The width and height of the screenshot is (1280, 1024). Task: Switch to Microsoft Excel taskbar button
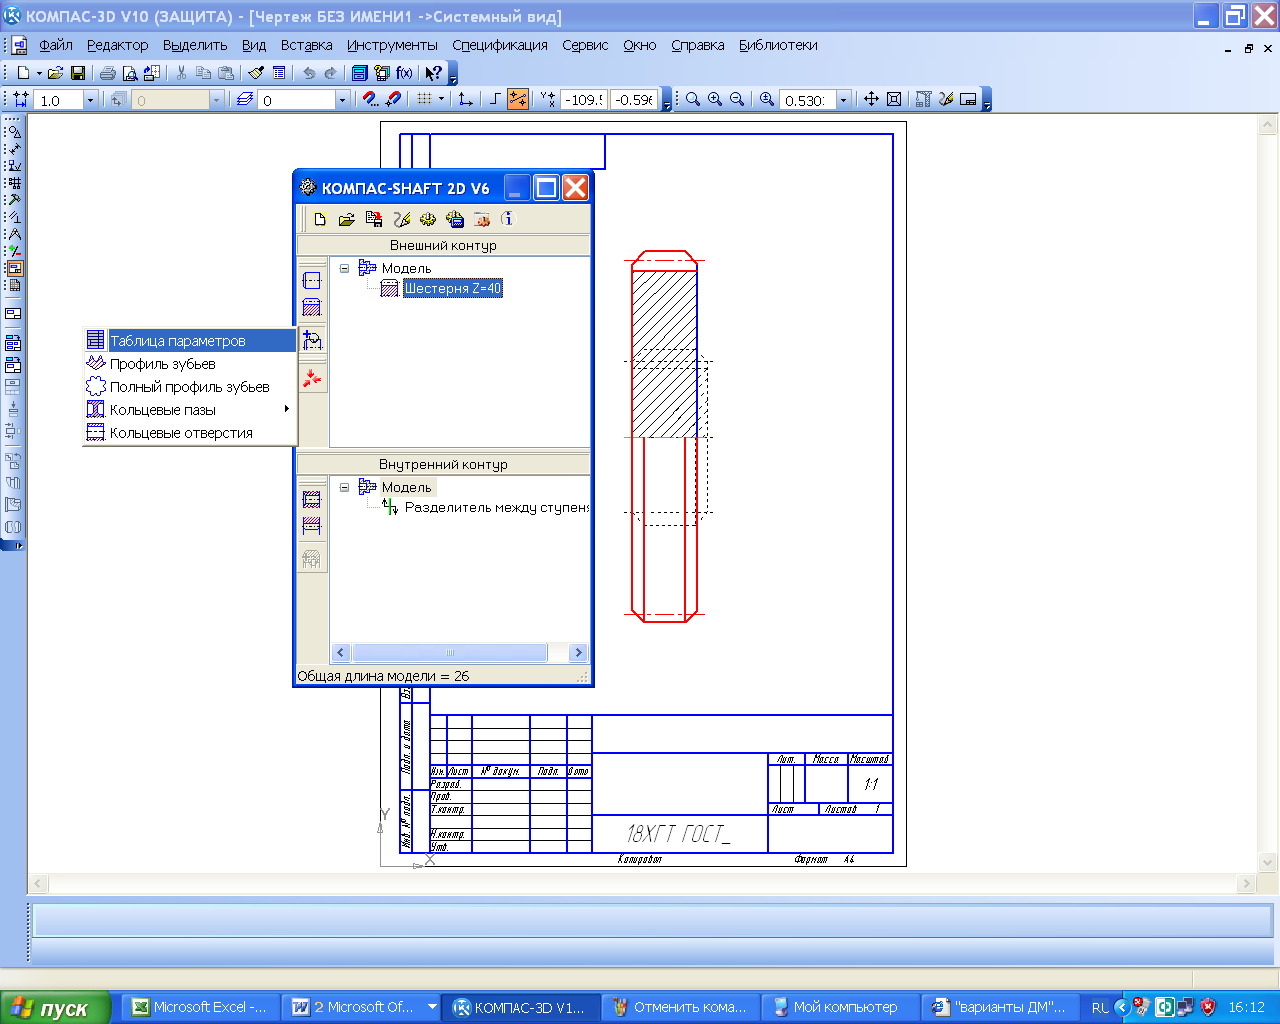coord(200,1007)
